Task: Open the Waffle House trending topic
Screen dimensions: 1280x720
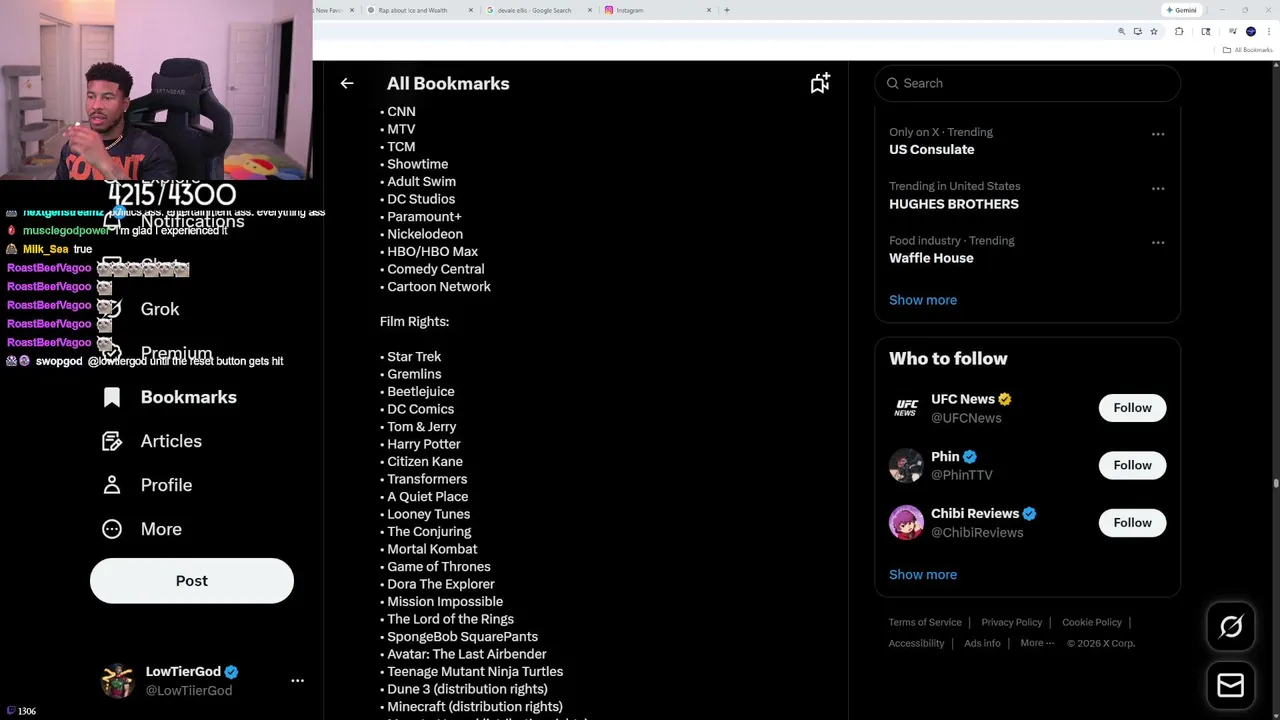Action: click(x=931, y=258)
